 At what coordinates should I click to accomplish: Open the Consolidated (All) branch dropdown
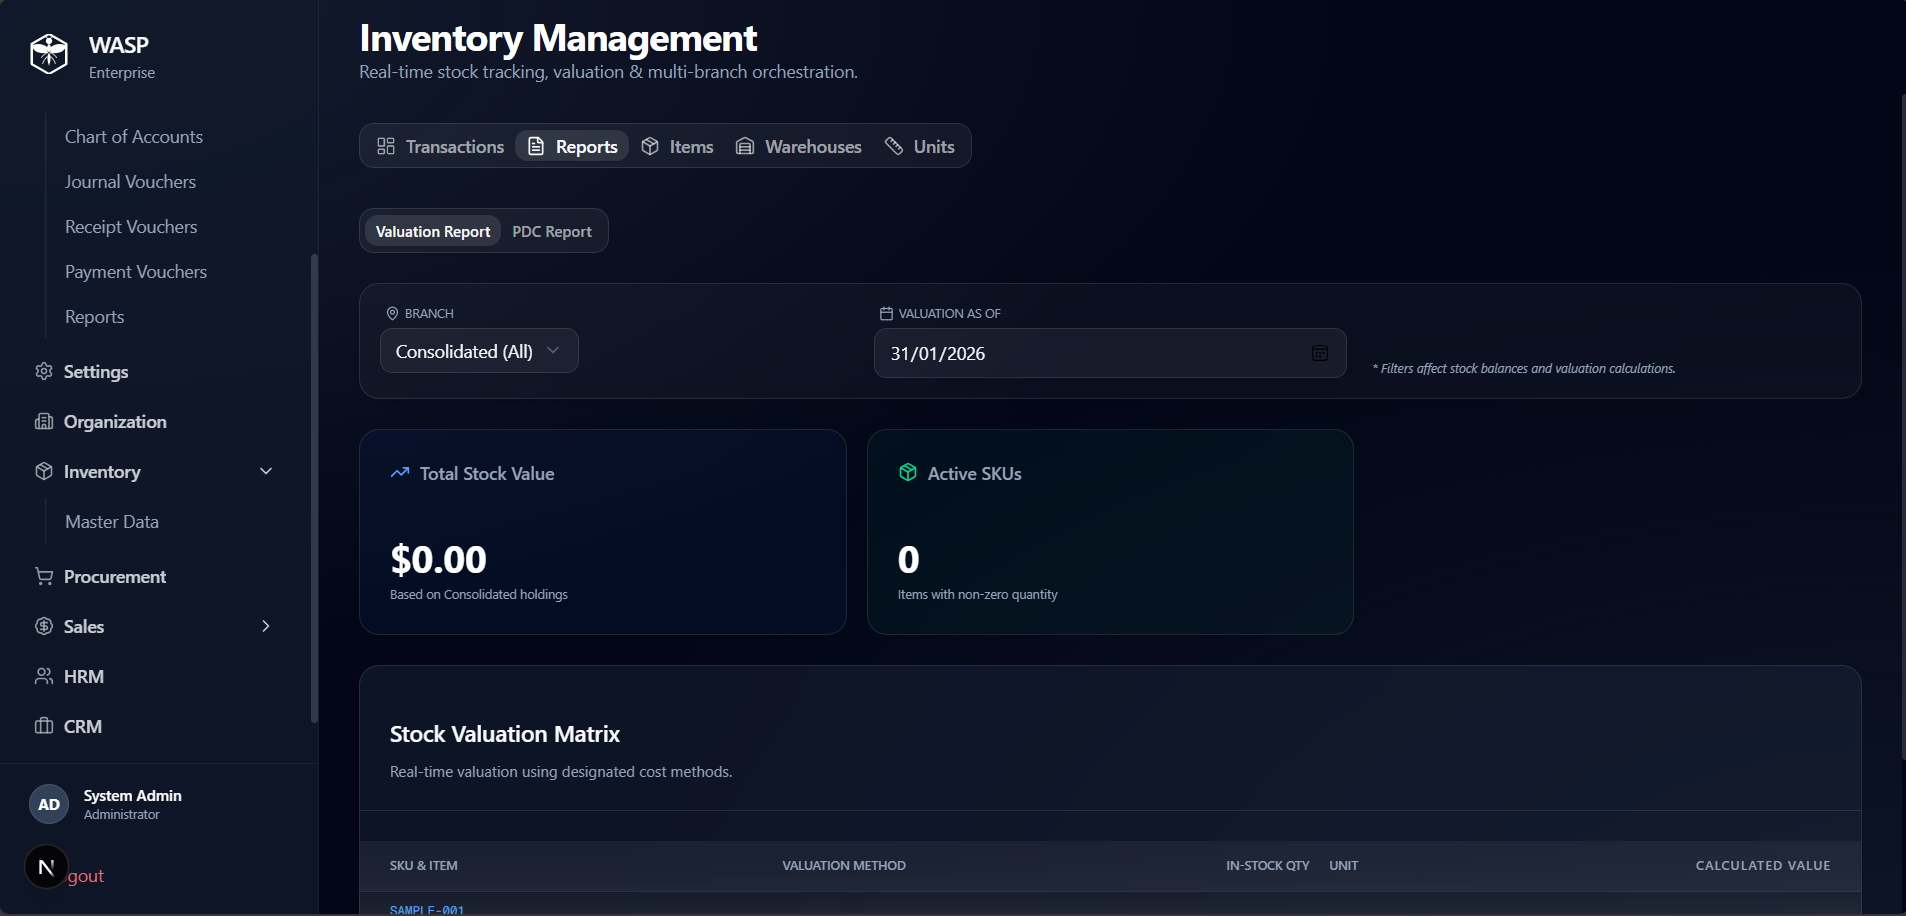coord(478,351)
